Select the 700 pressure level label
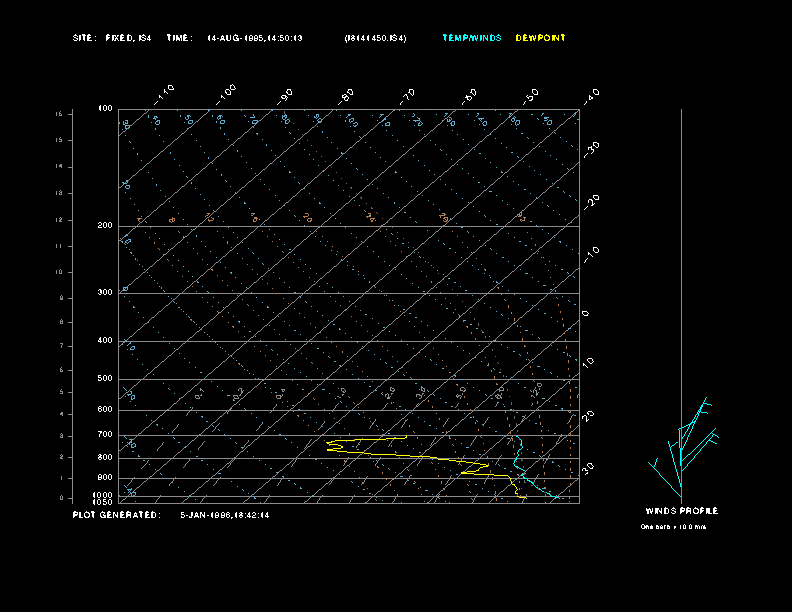 tap(105, 435)
